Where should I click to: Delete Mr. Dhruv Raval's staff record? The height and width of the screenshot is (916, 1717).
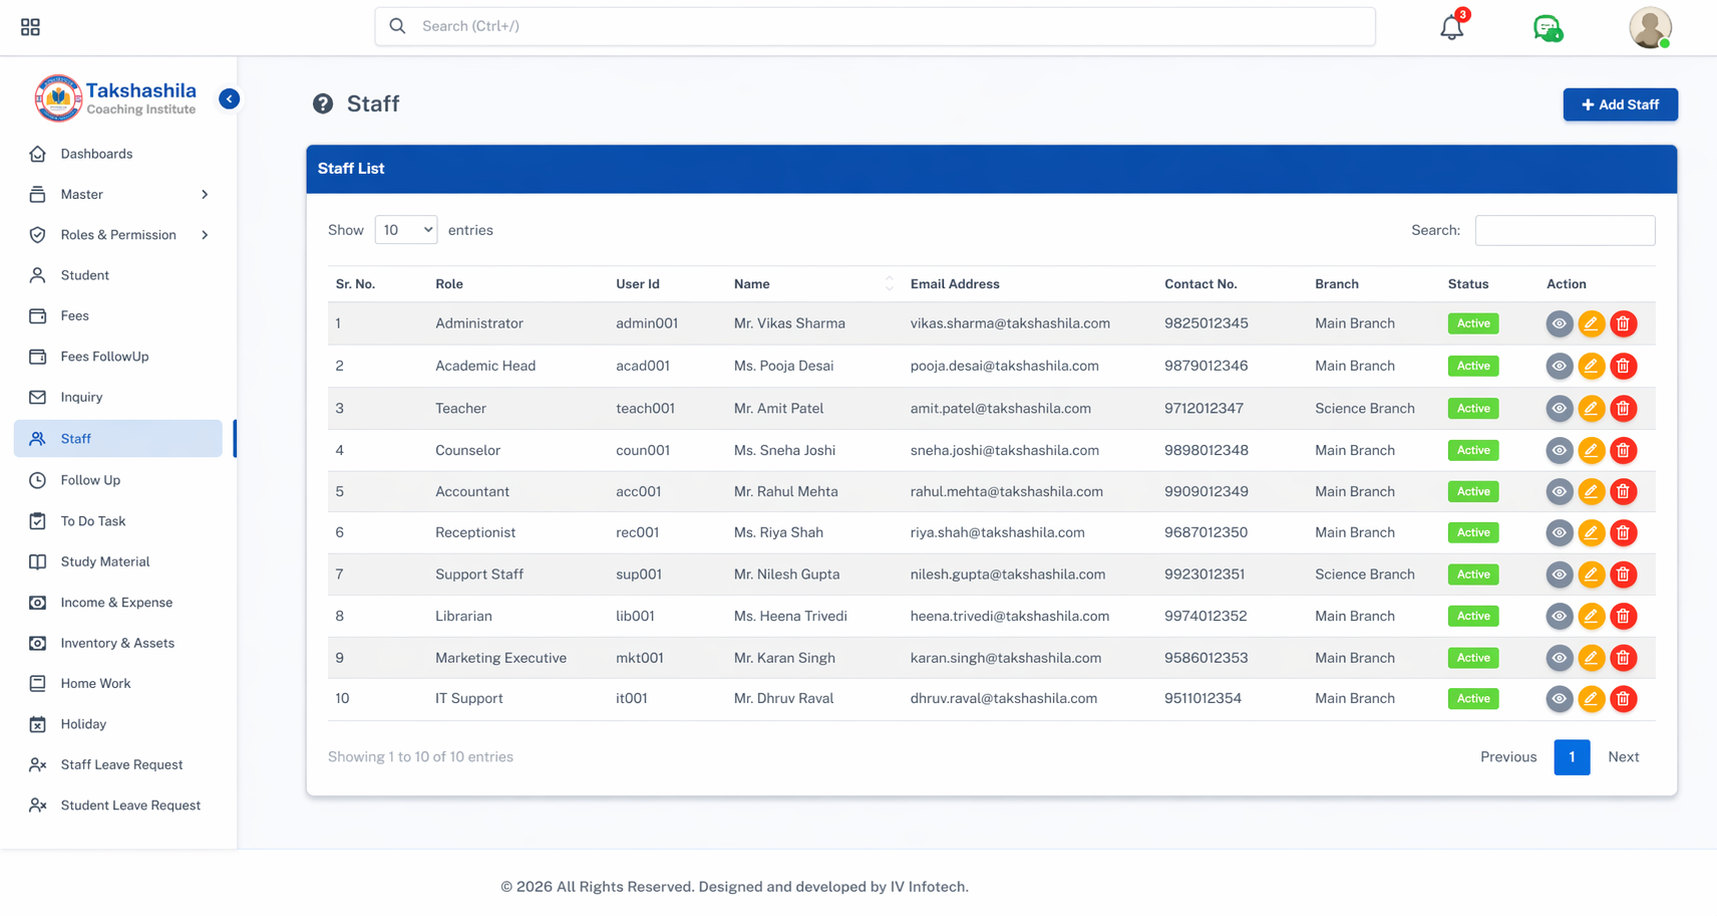1623,699
